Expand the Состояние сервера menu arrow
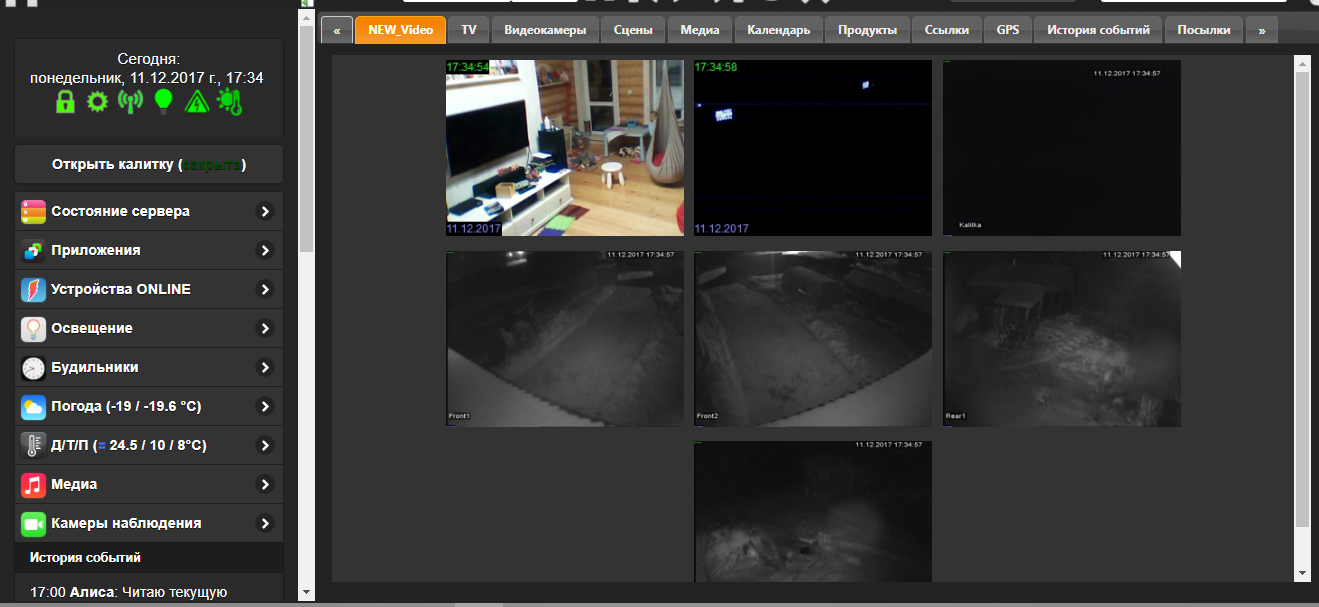 [265, 212]
